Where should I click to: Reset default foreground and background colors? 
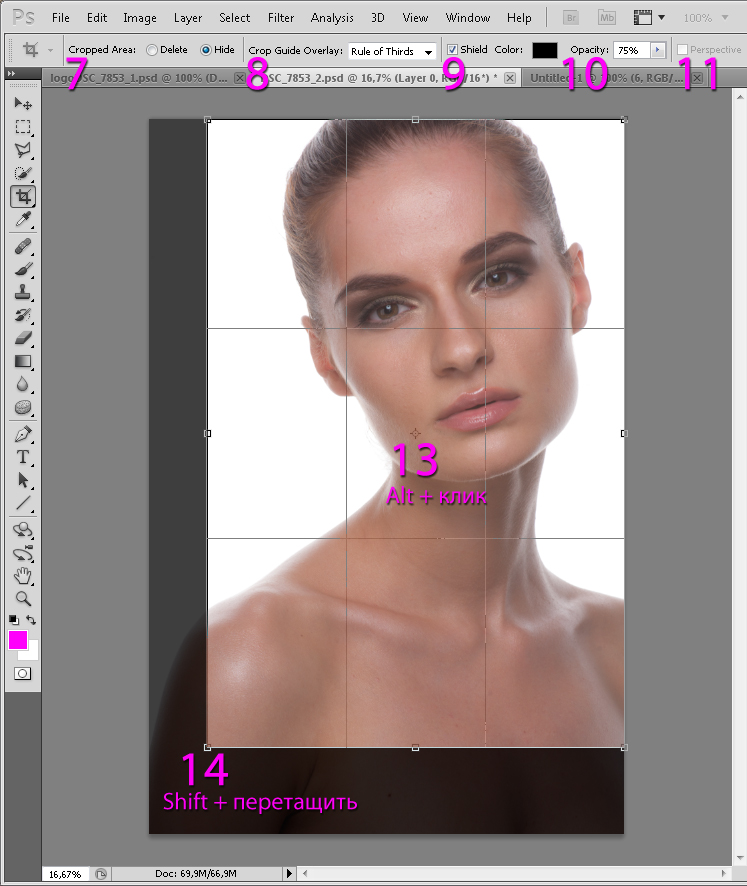[14, 620]
